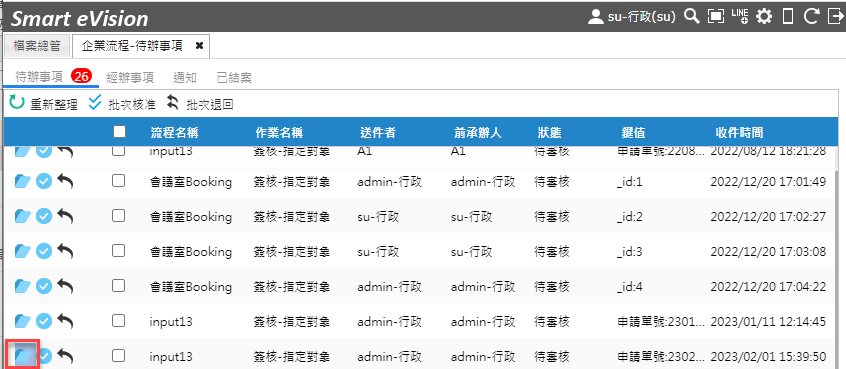Sort by the 收件時間 column header

coord(739,132)
